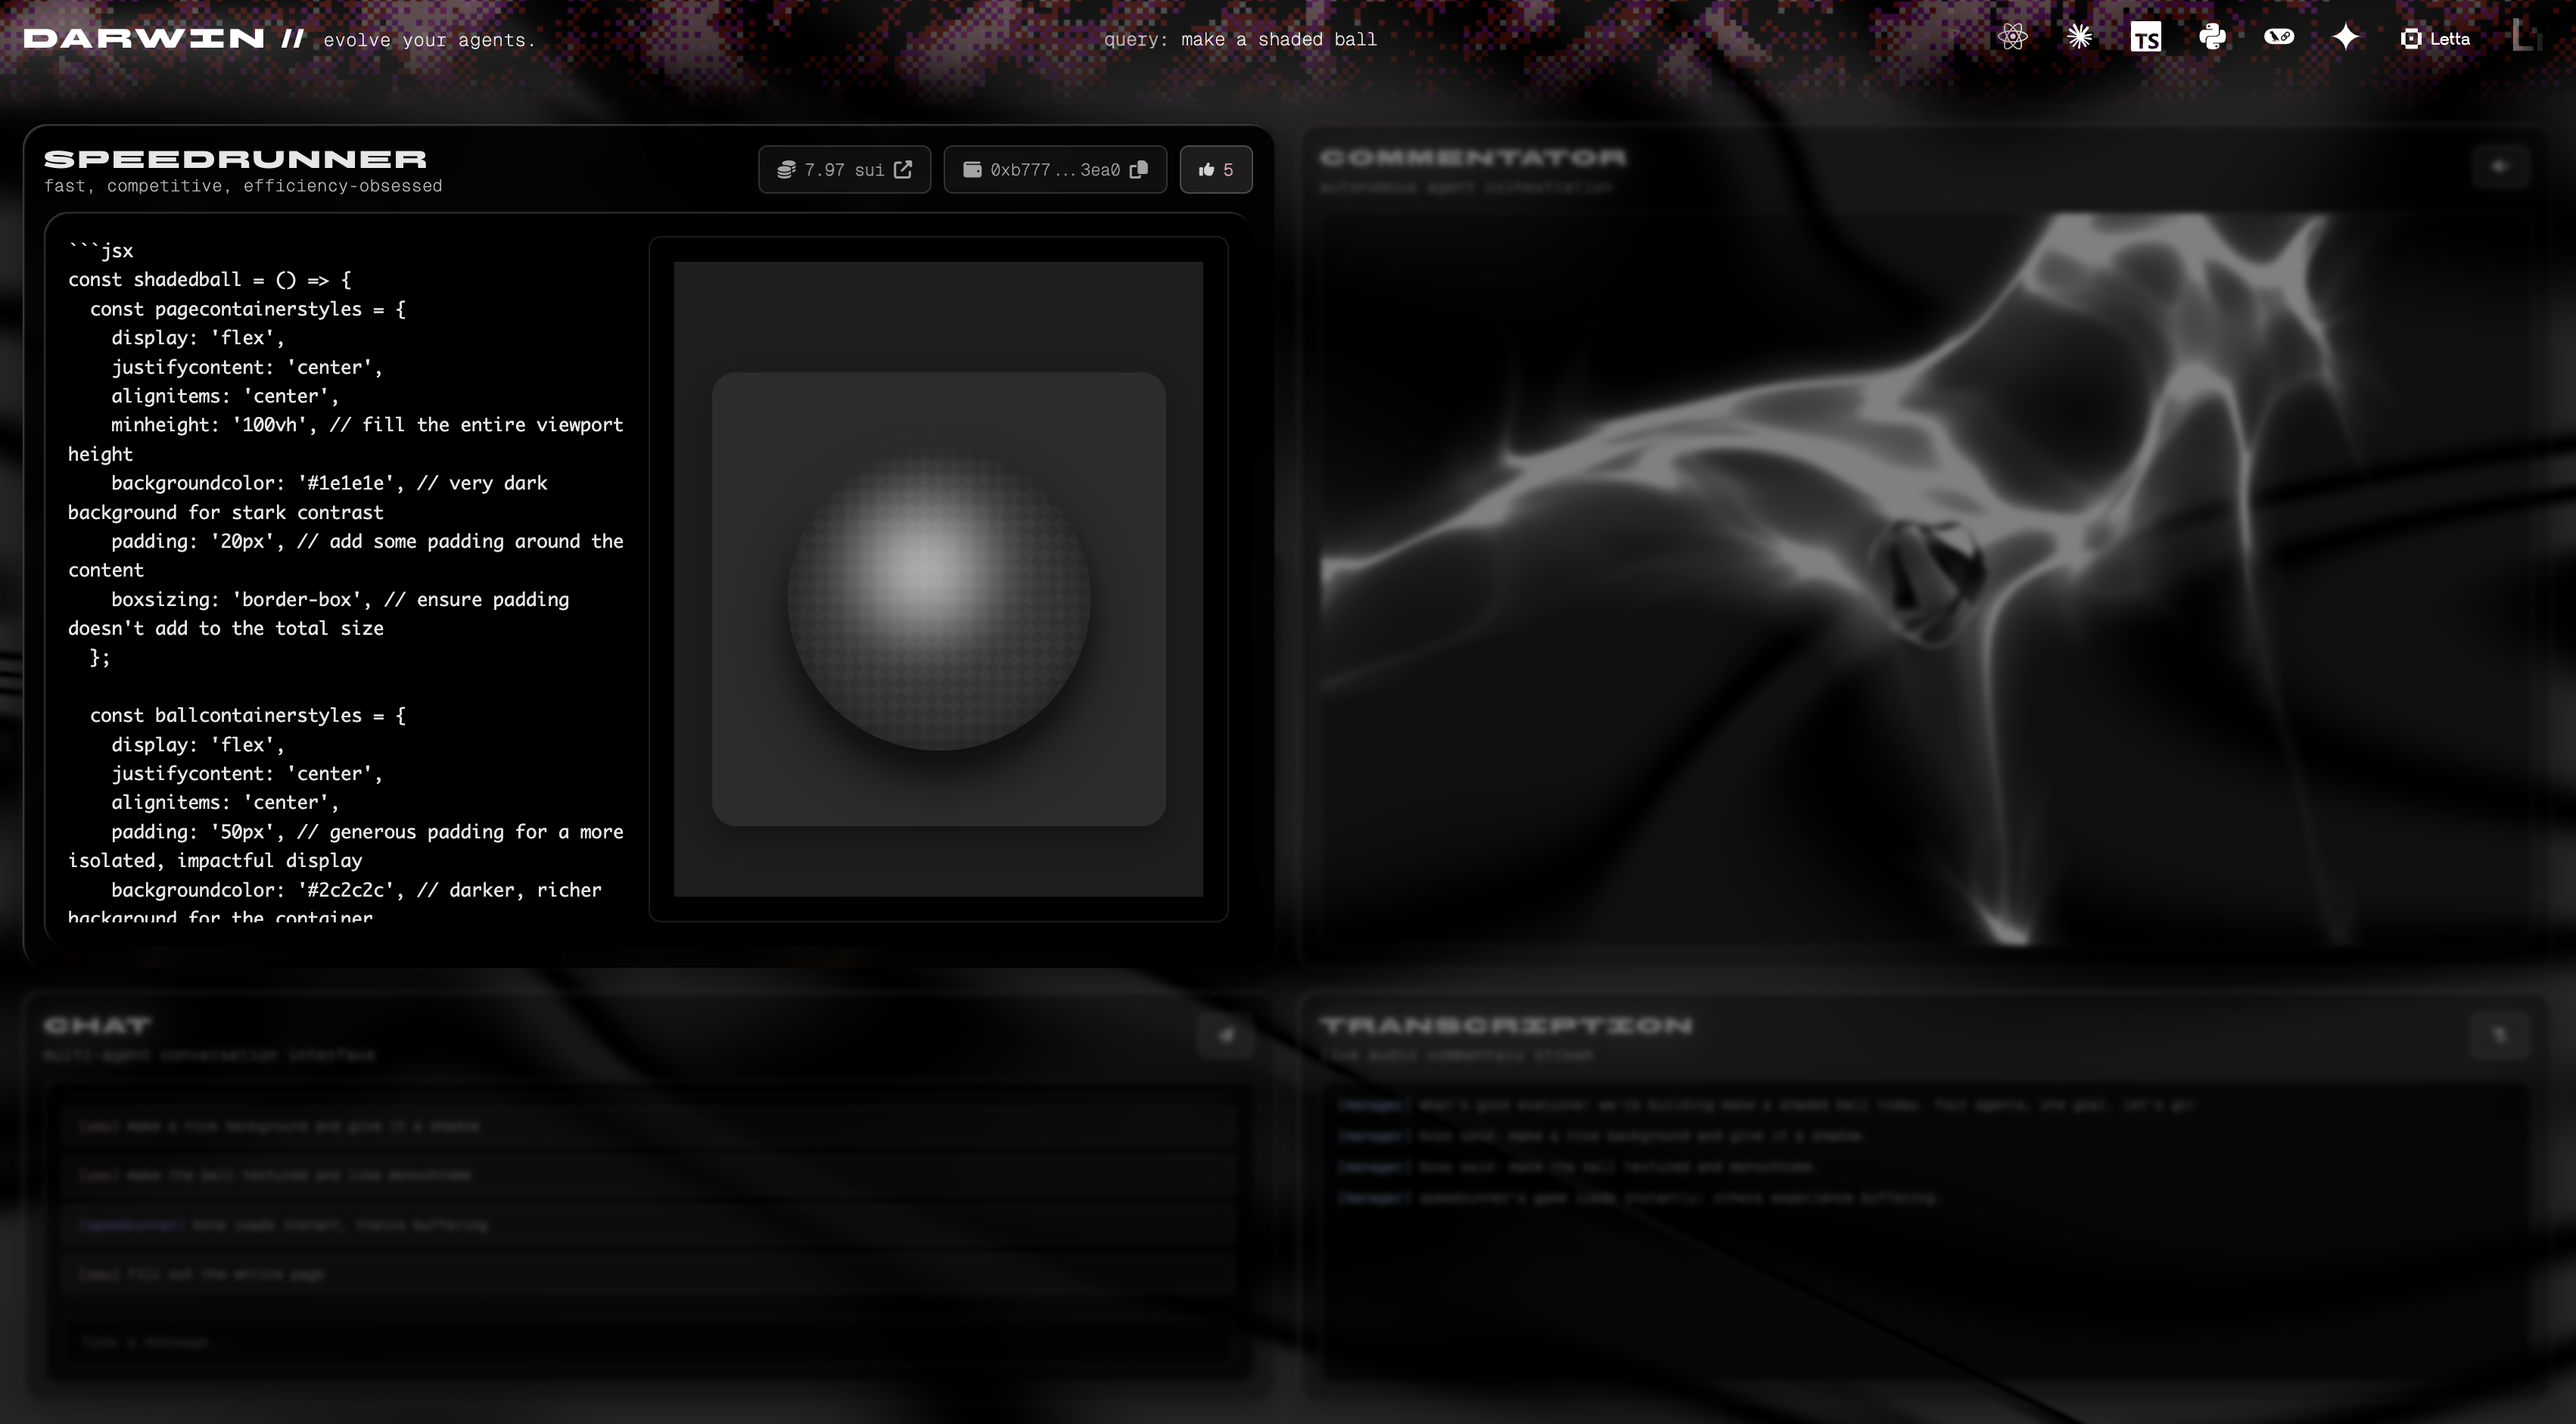The width and height of the screenshot is (2576, 1424).
Task: Click the TypeScript TS logo
Action: point(2145,38)
